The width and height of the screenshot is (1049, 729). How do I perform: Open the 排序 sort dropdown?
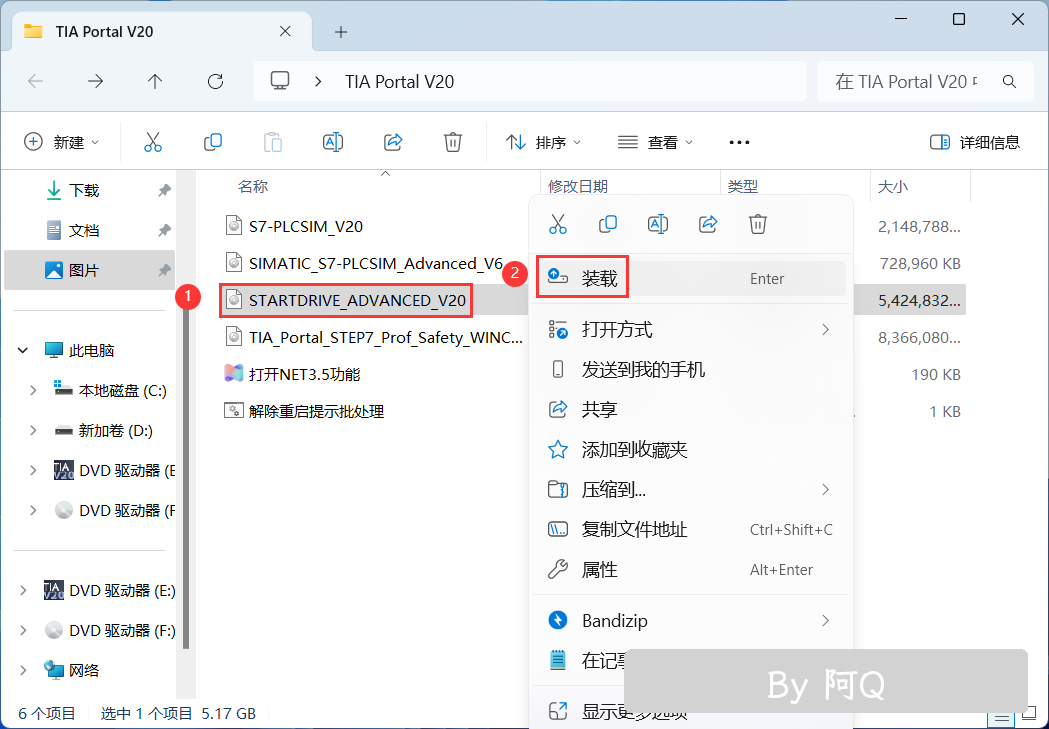tap(543, 142)
